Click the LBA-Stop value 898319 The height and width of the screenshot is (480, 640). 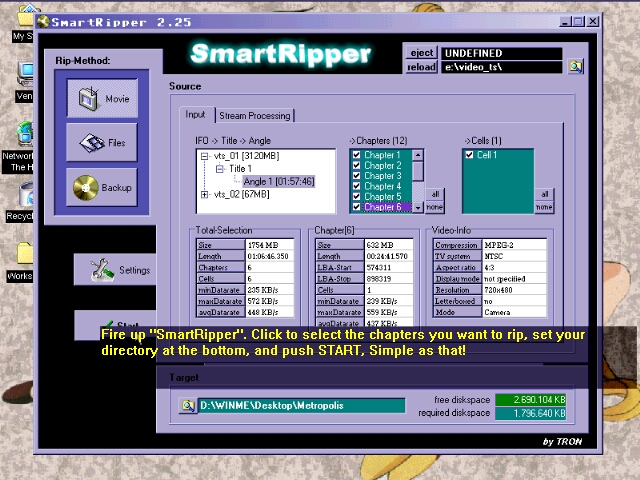[x=389, y=279]
